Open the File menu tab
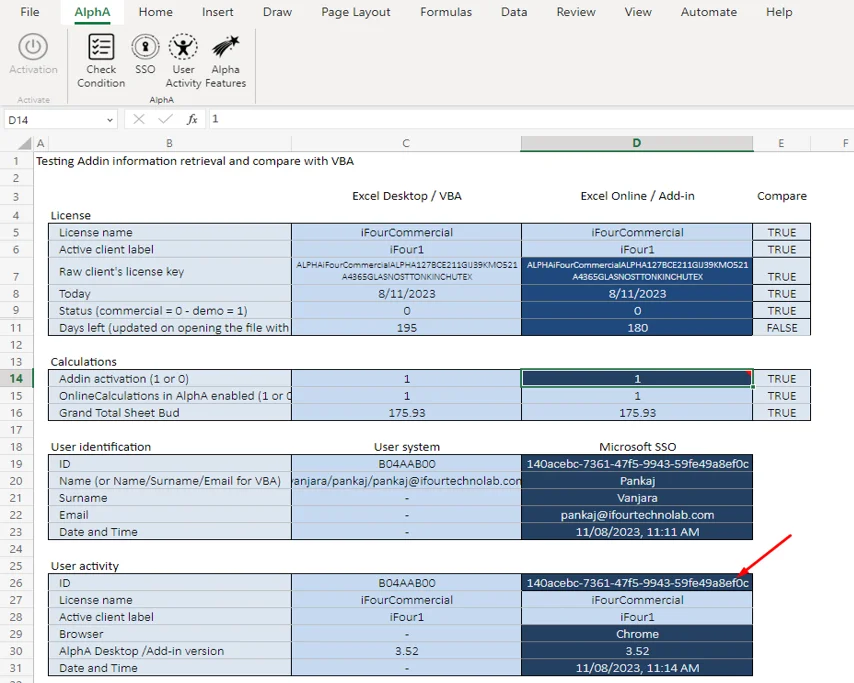This screenshot has width=854, height=683. coord(29,12)
